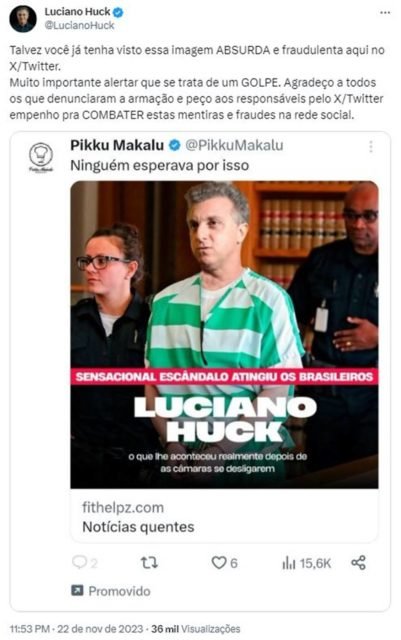Open the @PikkuMakalu handle link
Screen dimensions: 401x640
coord(234,145)
